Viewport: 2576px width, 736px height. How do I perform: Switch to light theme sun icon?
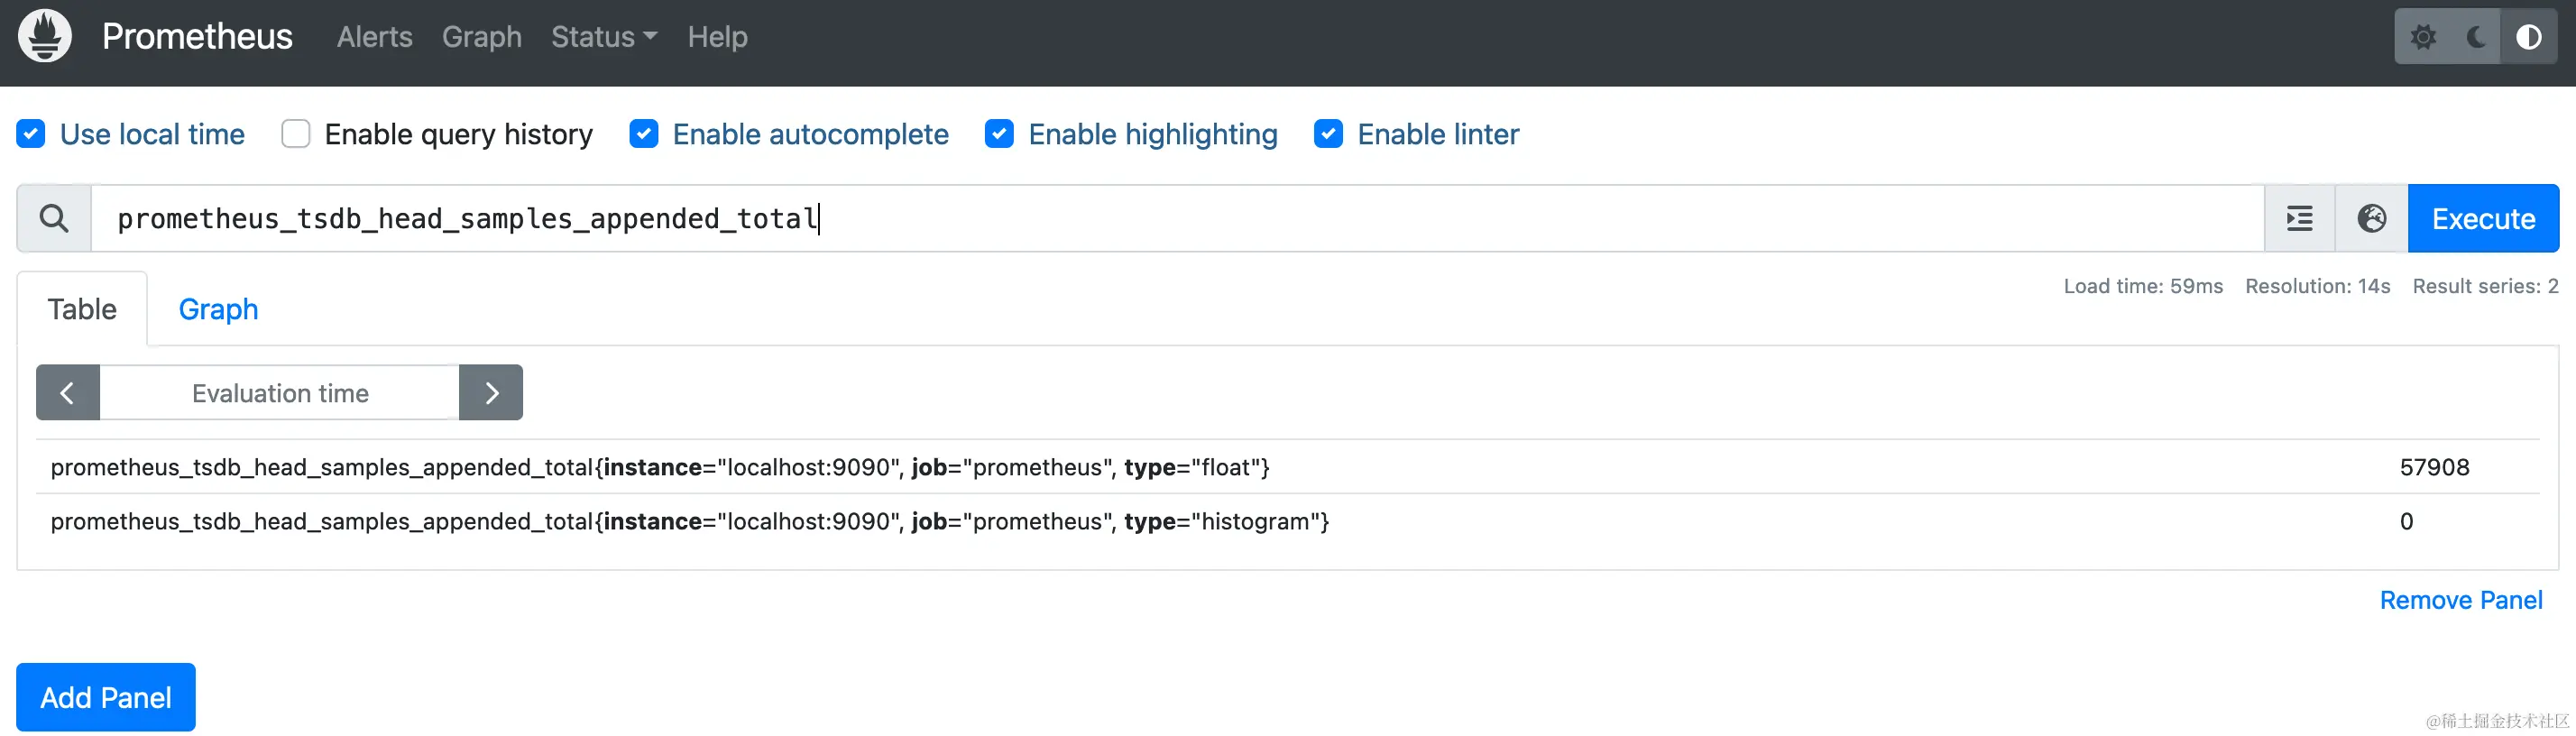coord(2423,37)
